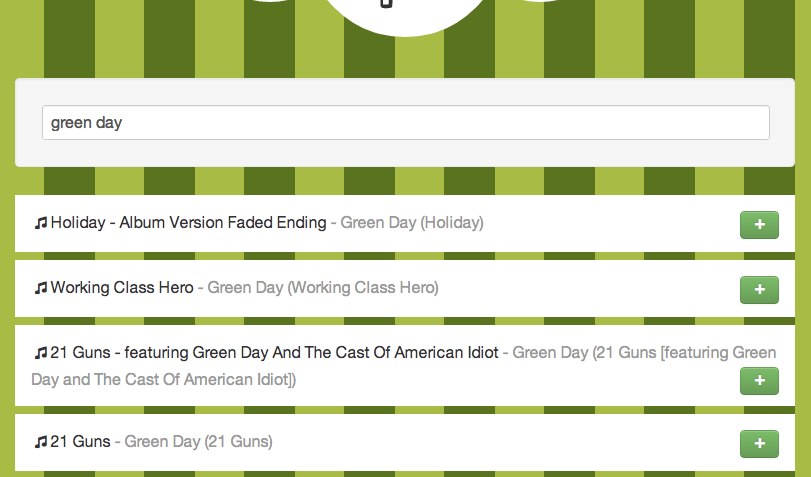Add Working Class Hero with plus button
The image size is (811, 477).
(759, 290)
